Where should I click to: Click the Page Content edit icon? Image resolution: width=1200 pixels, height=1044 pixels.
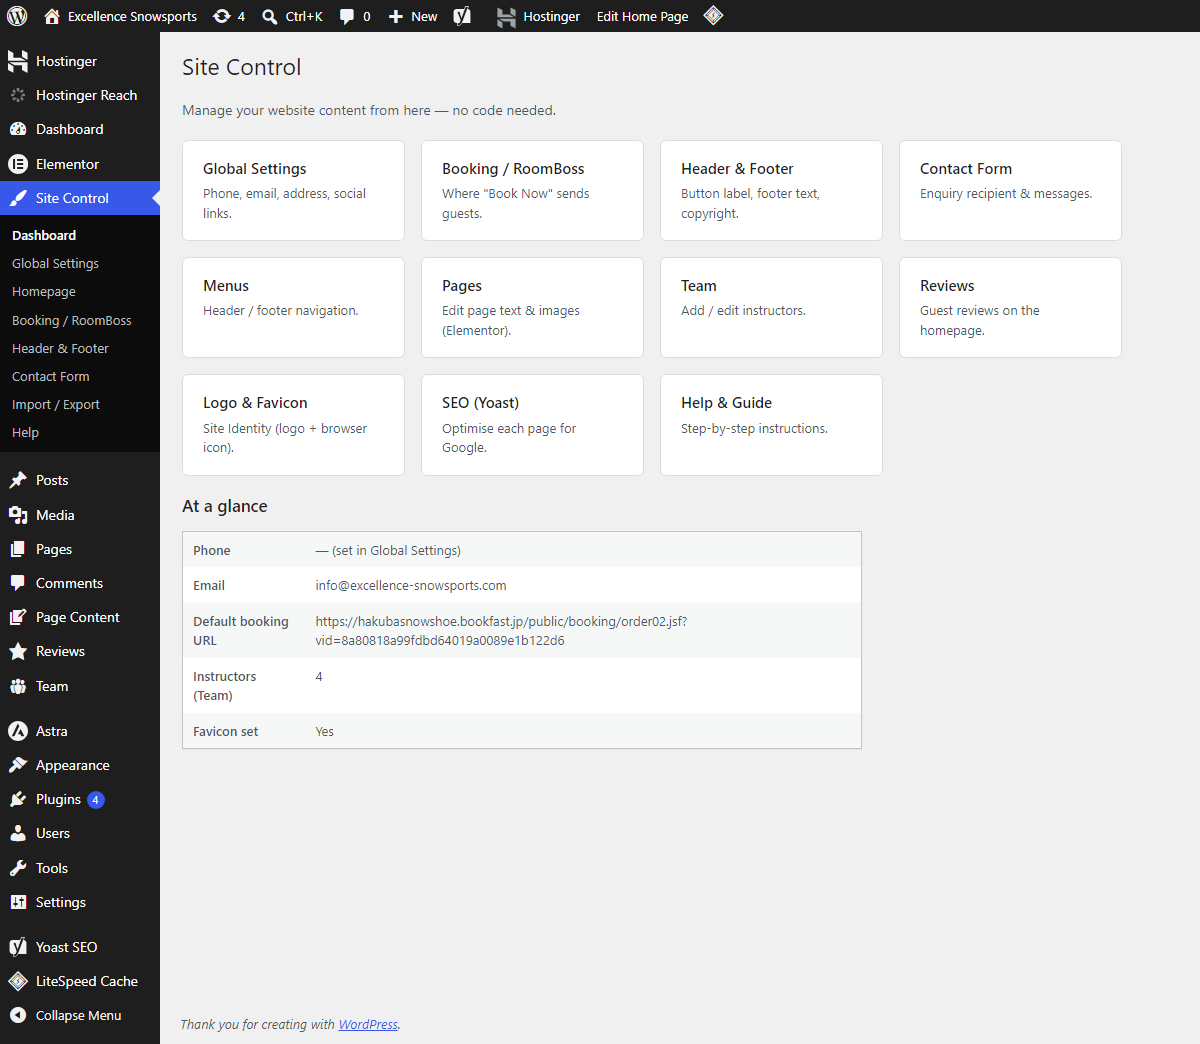pos(18,617)
